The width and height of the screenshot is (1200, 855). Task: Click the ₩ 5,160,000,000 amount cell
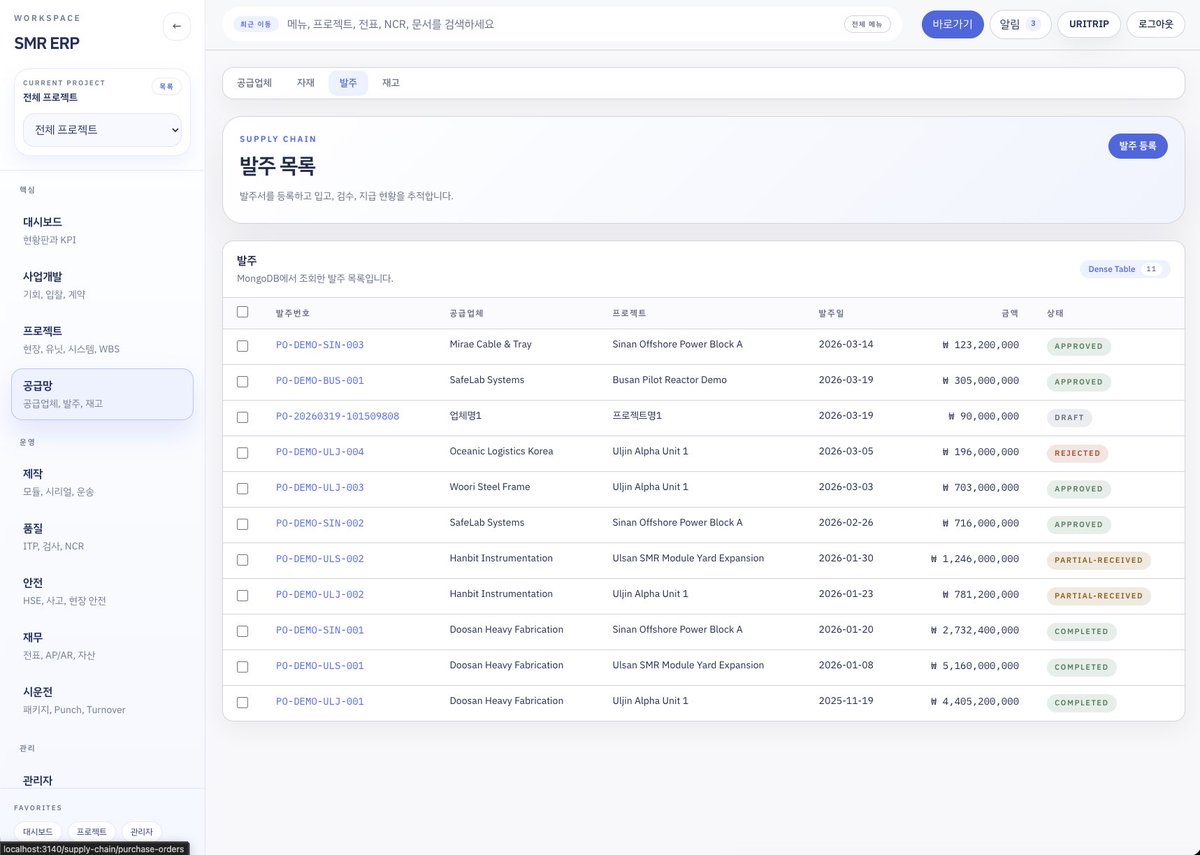coord(974,666)
